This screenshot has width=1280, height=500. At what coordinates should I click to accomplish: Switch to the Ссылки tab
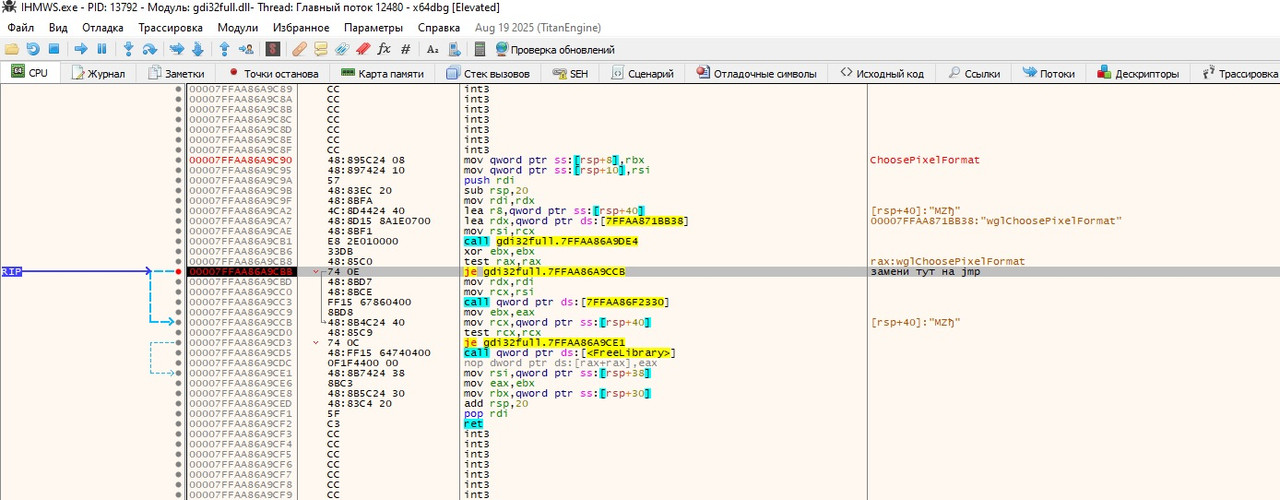[x=974, y=74]
